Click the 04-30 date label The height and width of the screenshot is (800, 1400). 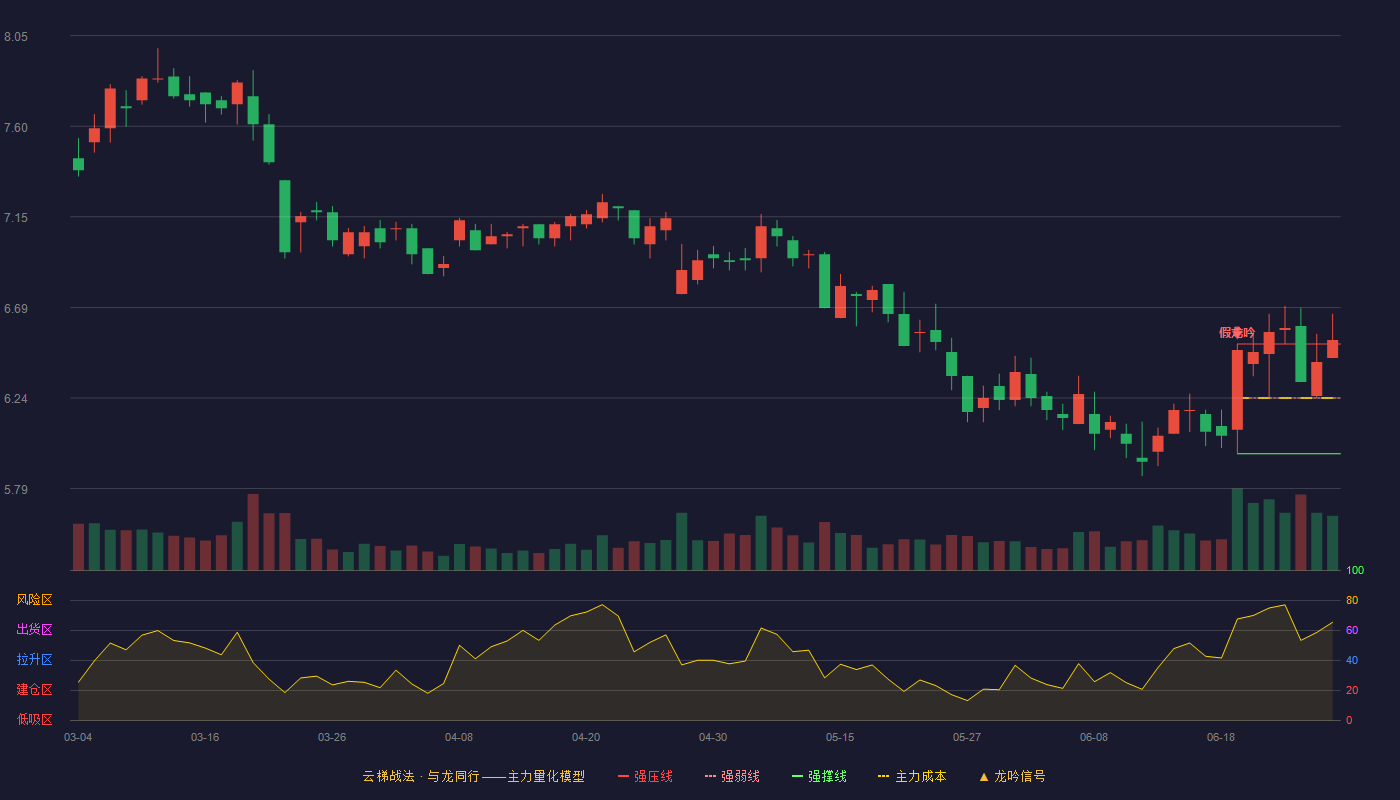click(x=713, y=737)
